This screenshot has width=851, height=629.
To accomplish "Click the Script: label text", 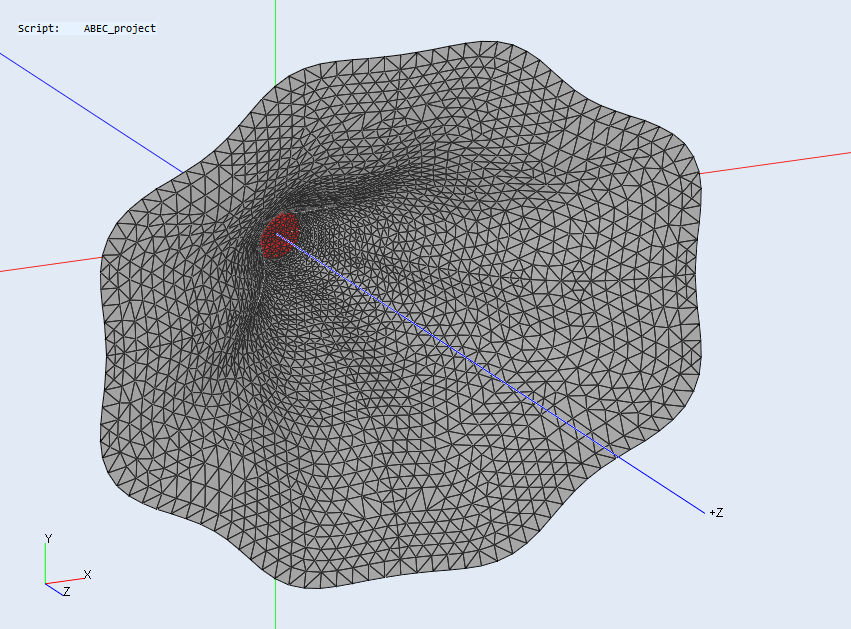I will 39,29.
